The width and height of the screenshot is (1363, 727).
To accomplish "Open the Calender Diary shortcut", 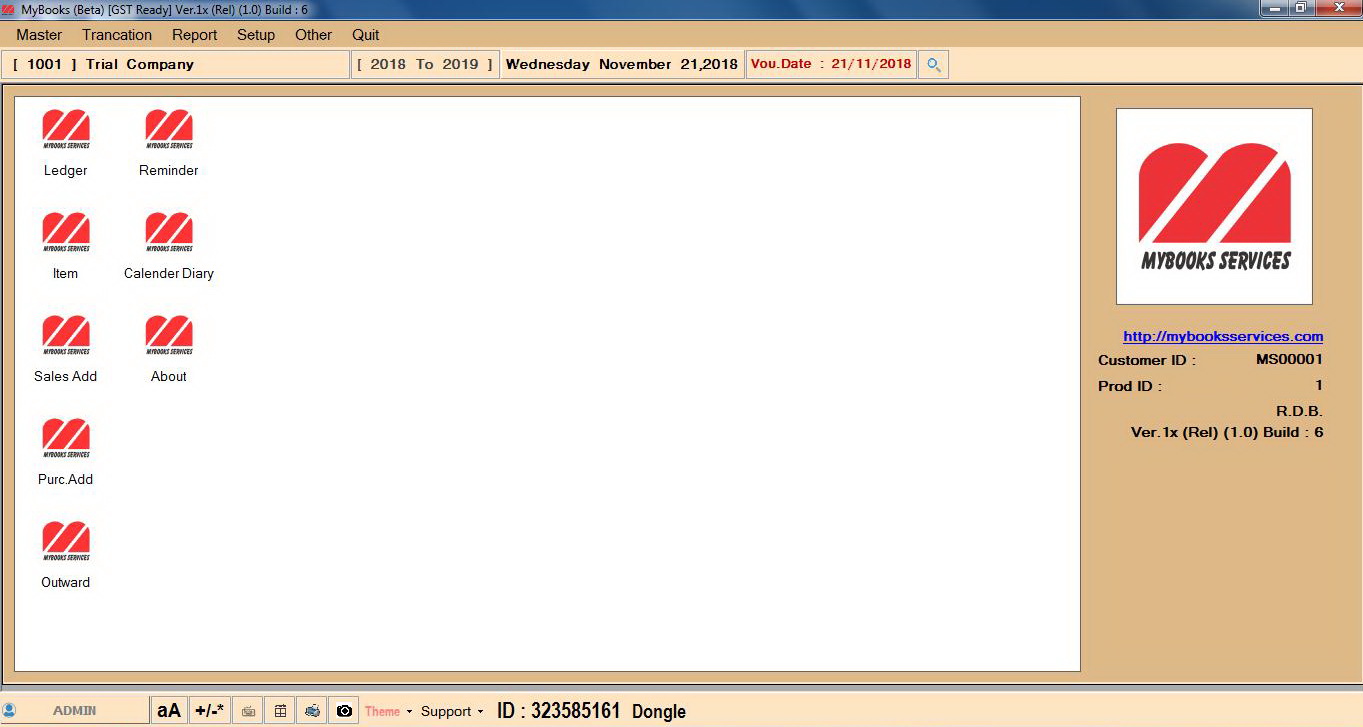I will click(168, 233).
